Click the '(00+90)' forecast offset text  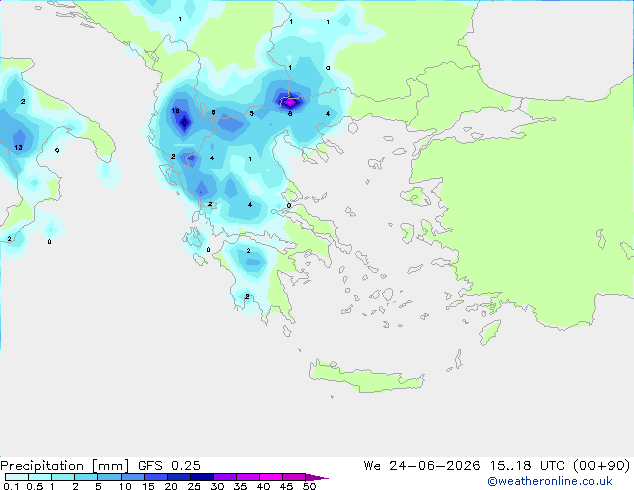(x=602, y=466)
